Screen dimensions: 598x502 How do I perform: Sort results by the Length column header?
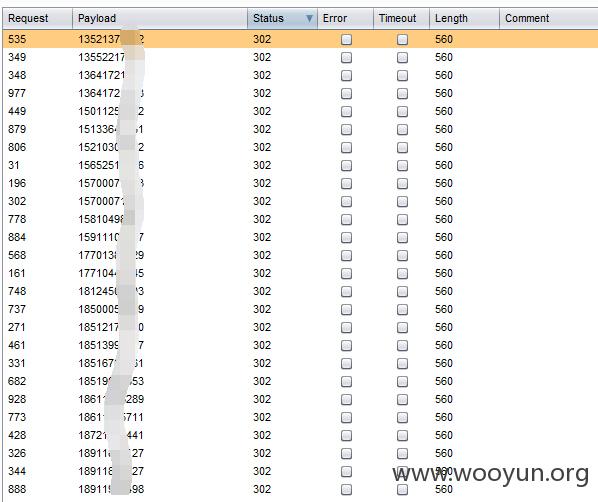click(464, 18)
